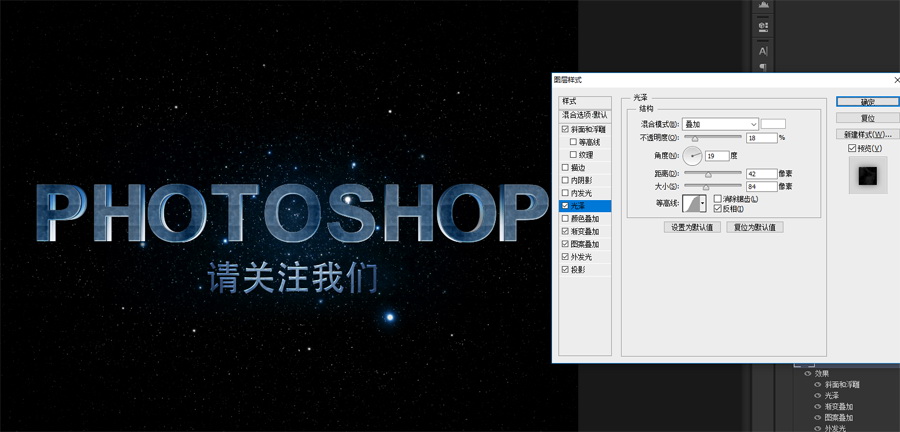Screen dimensions: 900x432
Task: Click the 复位 reset button
Action: point(867,118)
